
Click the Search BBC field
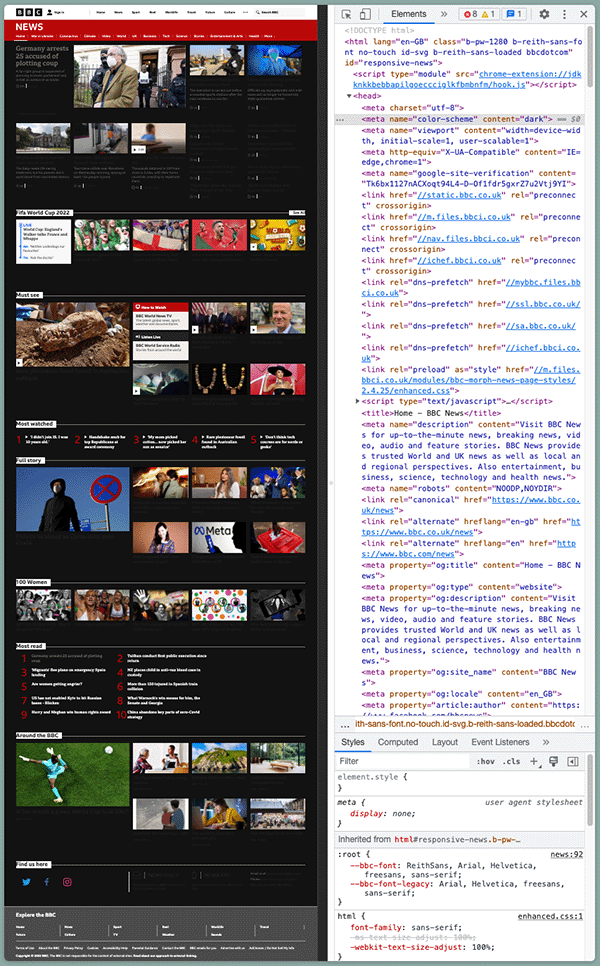point(279,12)
